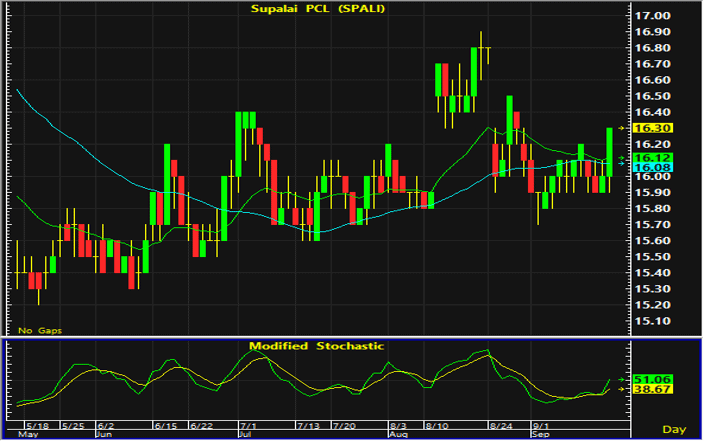Screen dimensions: 704x441
Task: Click the Jul month label
Action: click(x=245, y=434)
